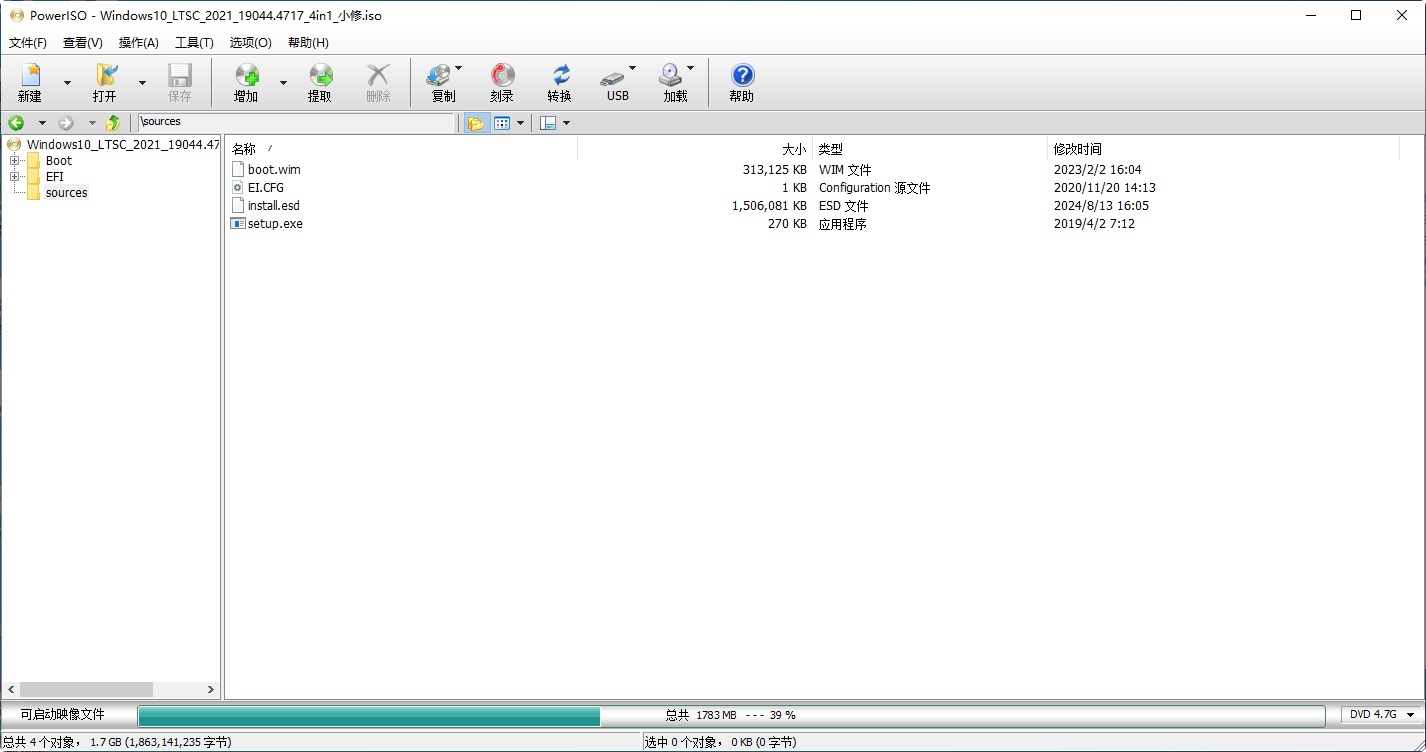The height and width of the screenshot is (752, 1426).
Task: Click the USB bootable drive icon
Action: point(616,80)
